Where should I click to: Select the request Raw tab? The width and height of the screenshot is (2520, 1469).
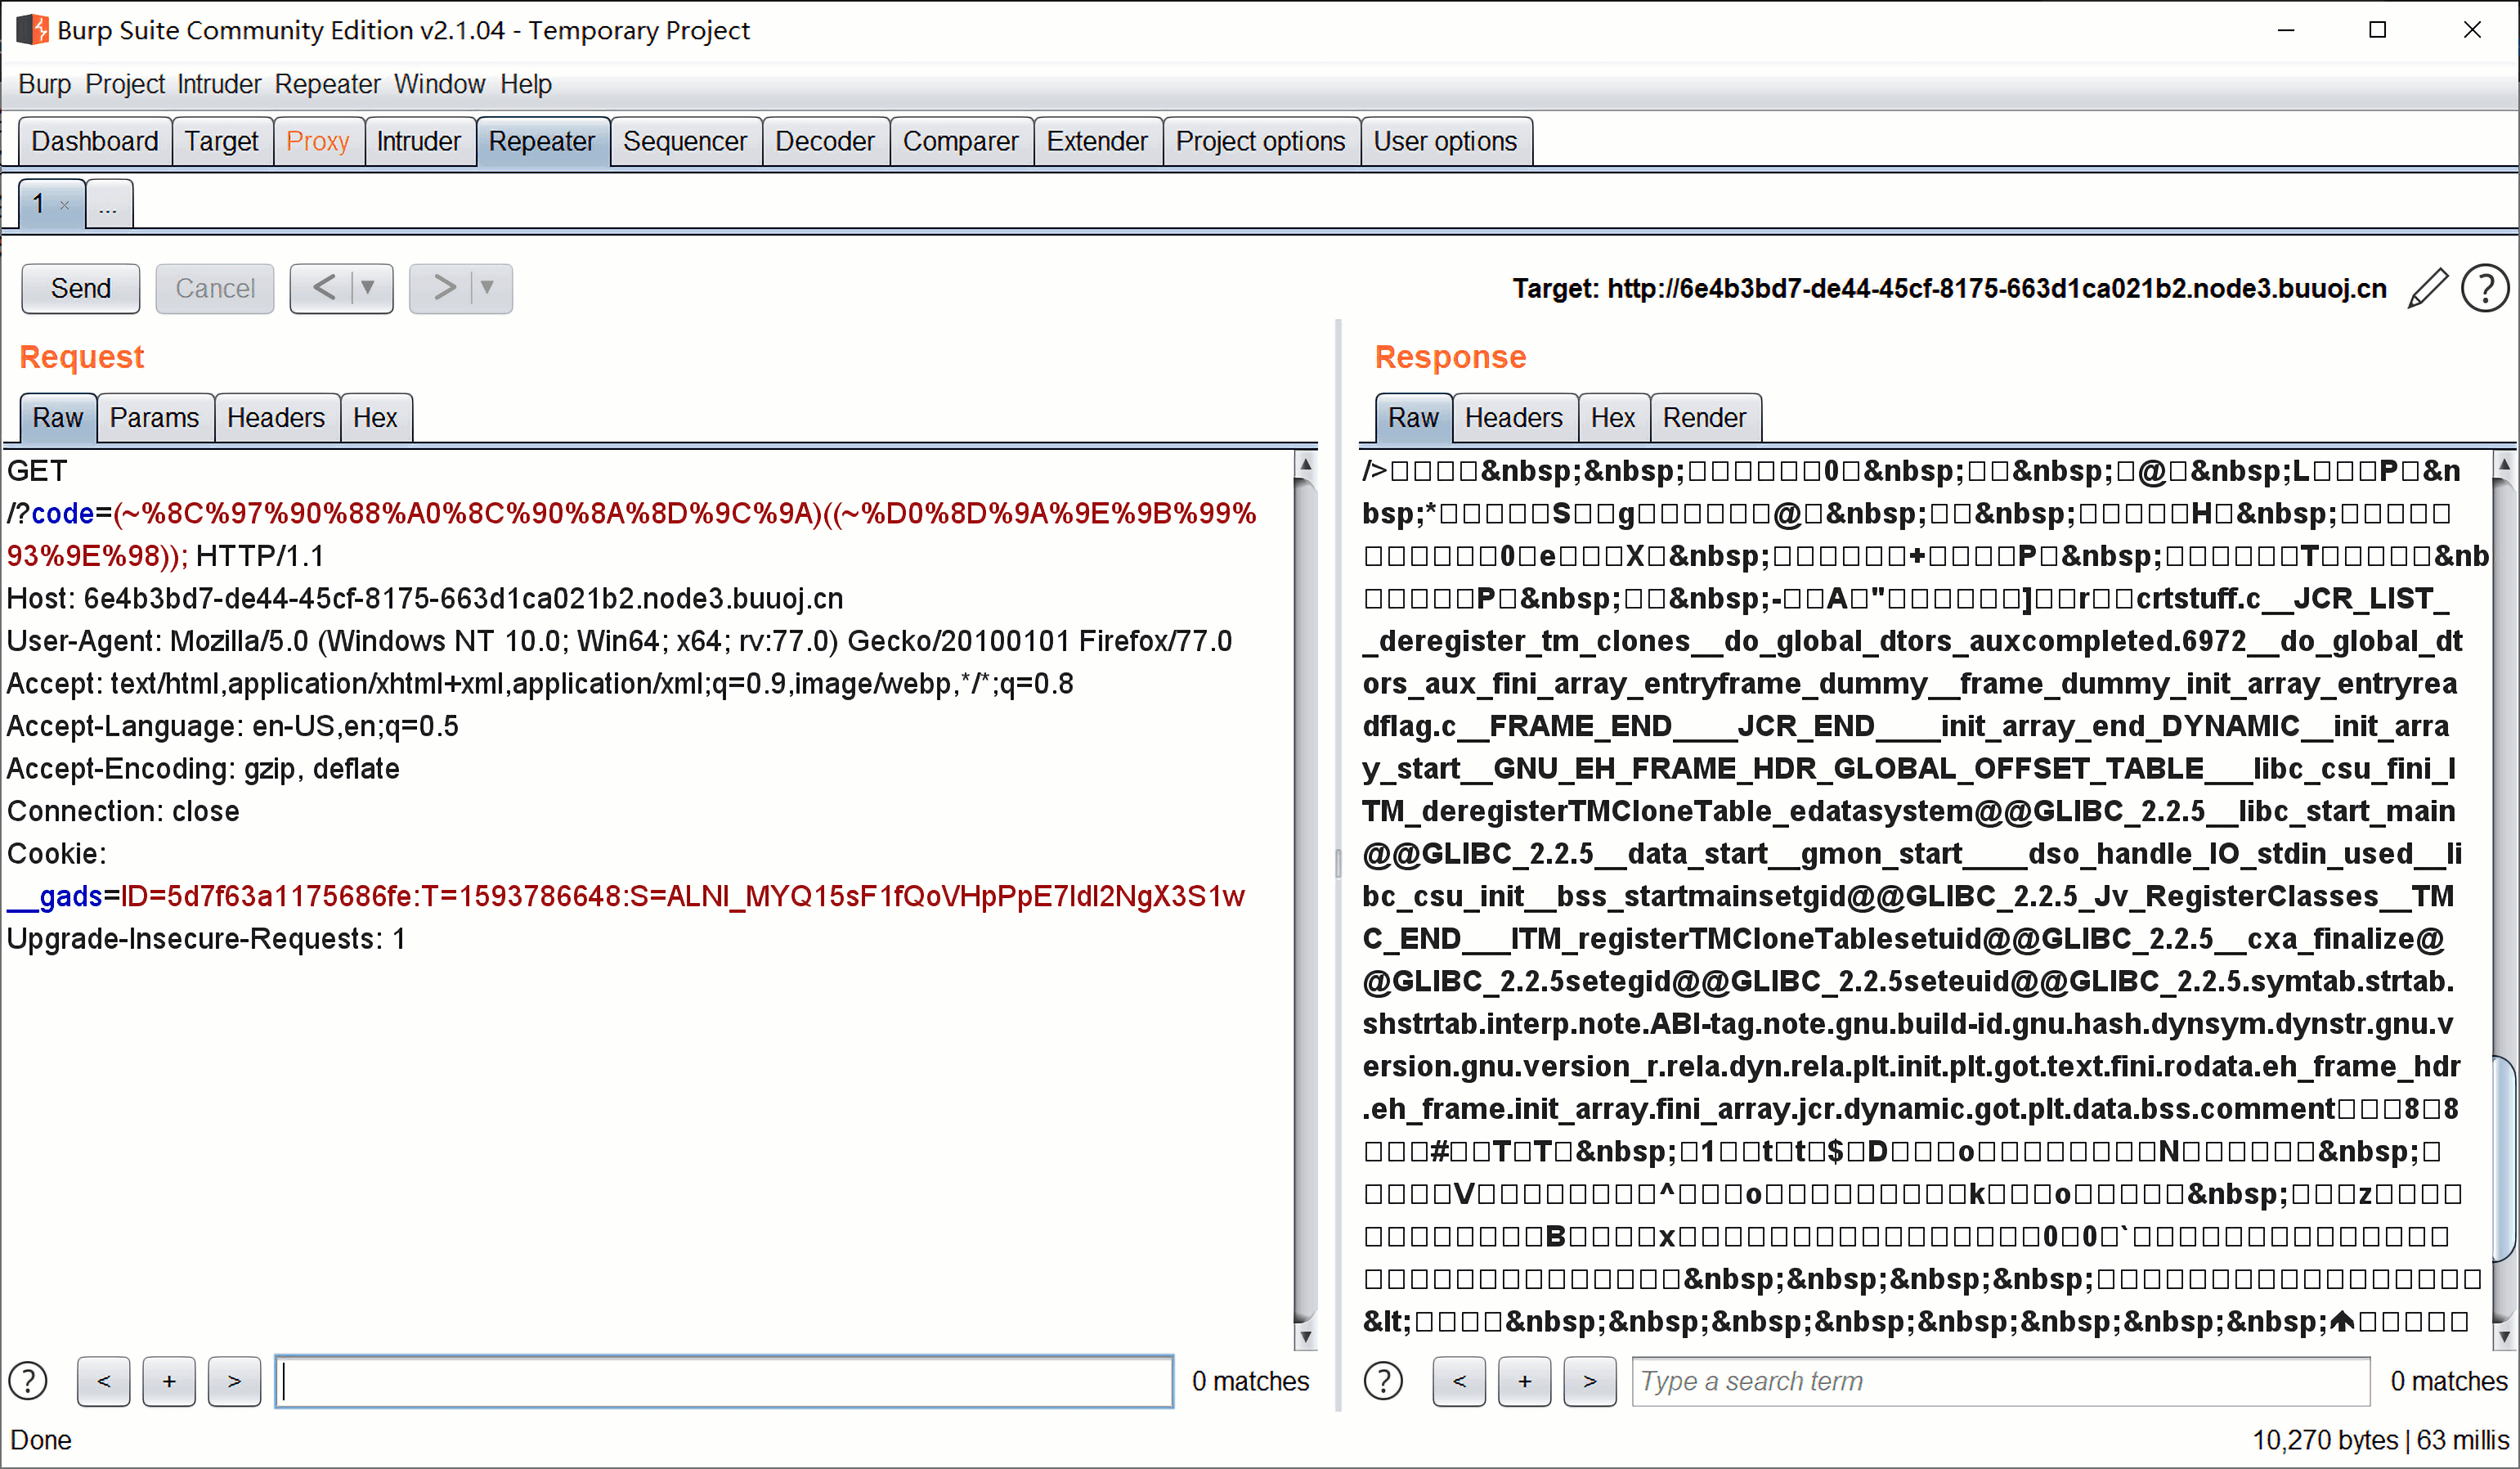click(58, 418)
